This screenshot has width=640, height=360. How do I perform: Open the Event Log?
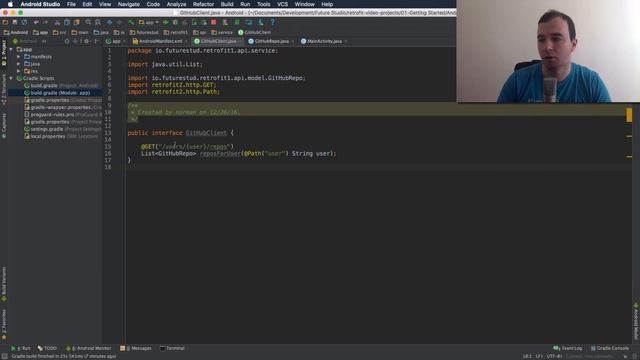point(568,348)
